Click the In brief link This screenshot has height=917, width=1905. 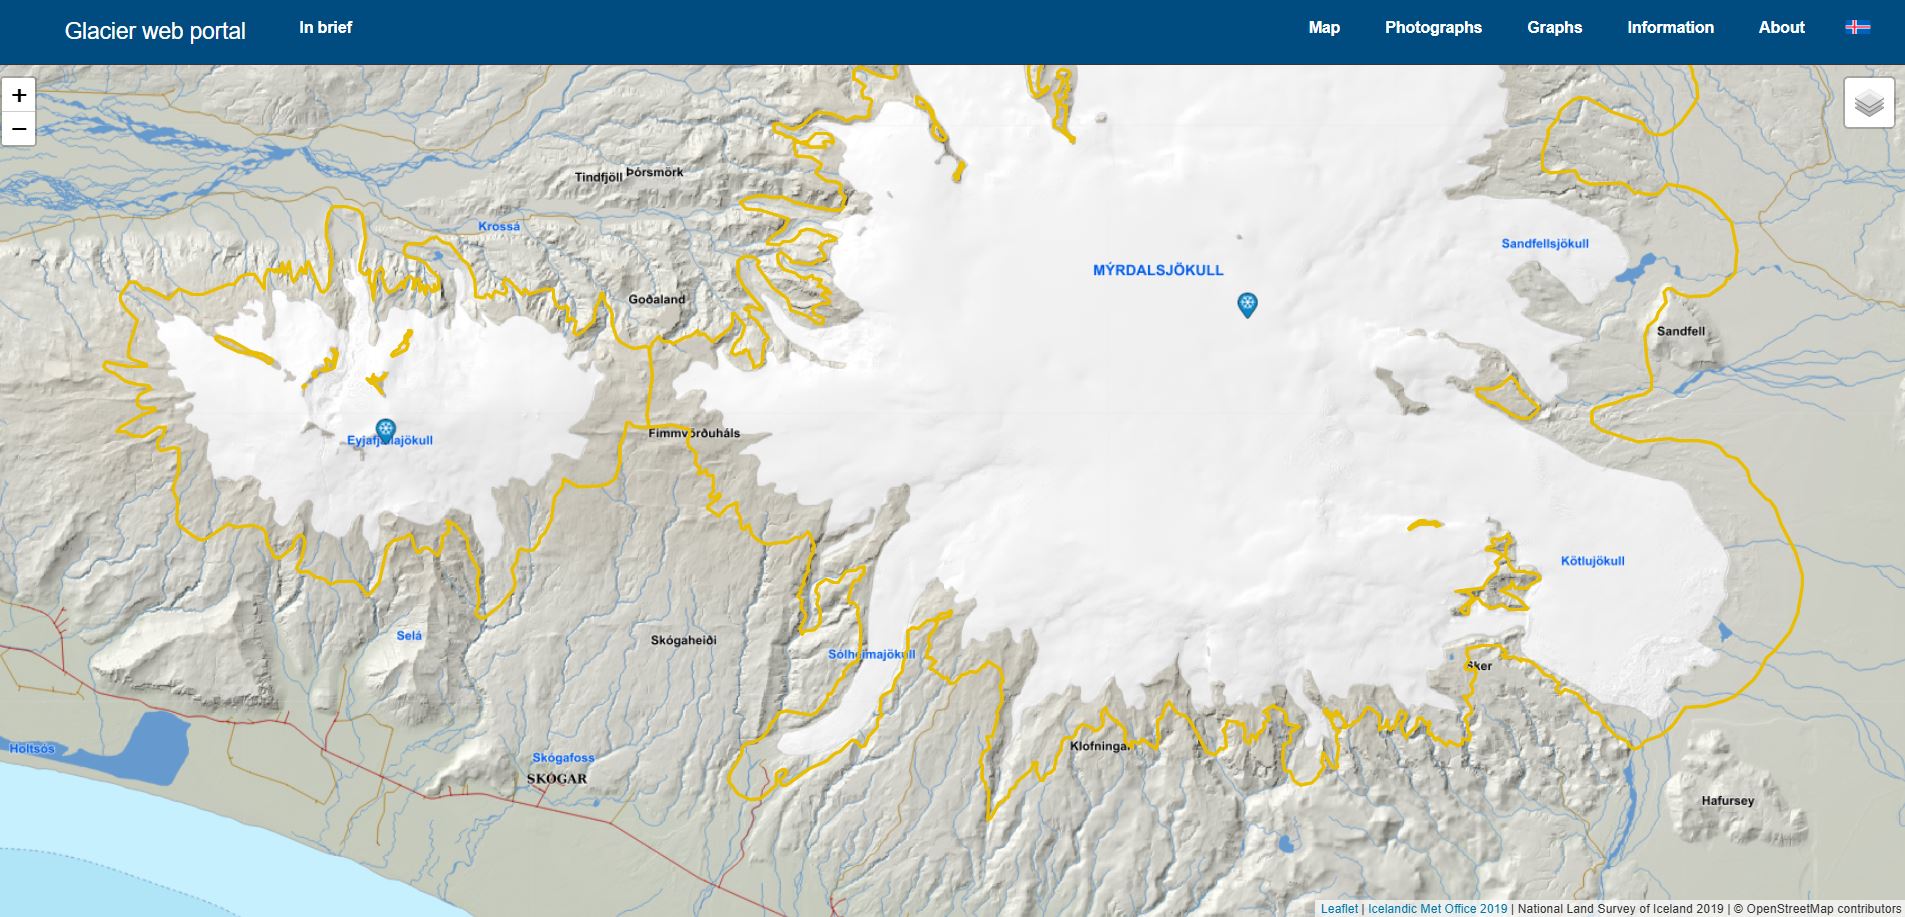click(325, 28)
